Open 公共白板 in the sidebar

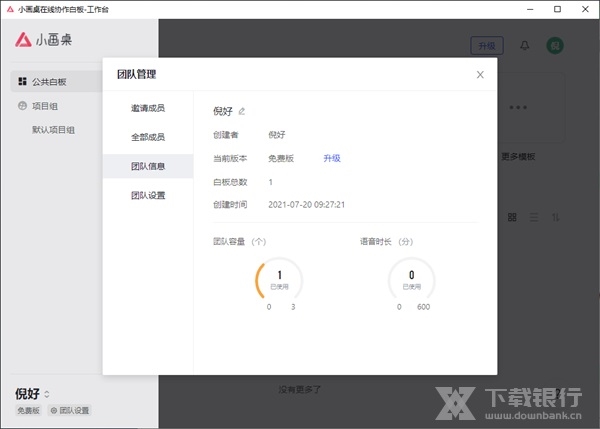click(x=56, y=82)
